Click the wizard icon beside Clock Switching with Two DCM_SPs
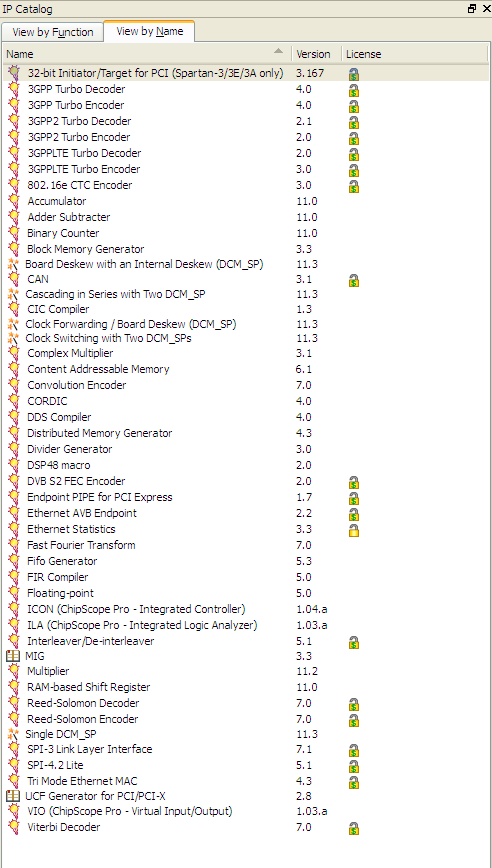 click(13, 338)
